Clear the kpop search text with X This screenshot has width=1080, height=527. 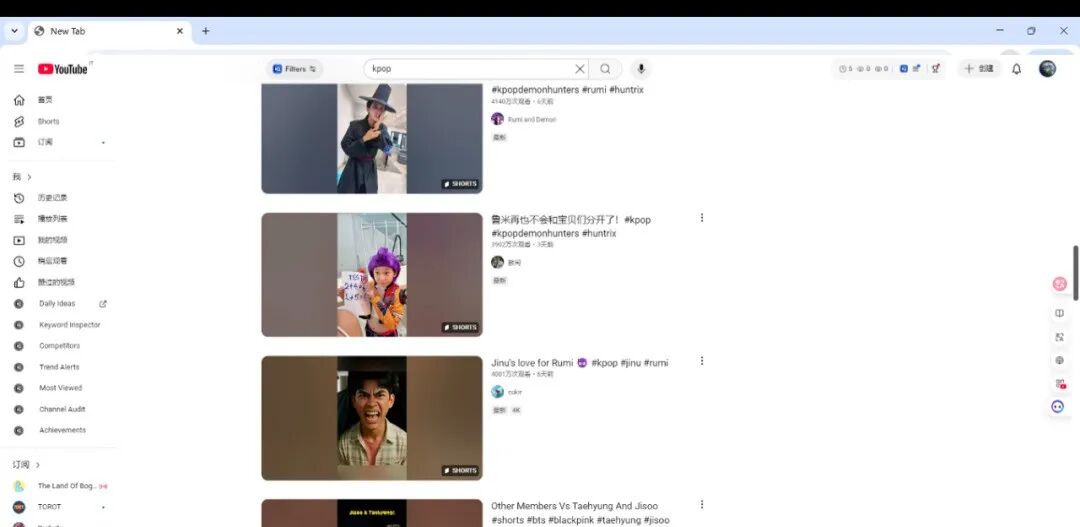(579, 69)
